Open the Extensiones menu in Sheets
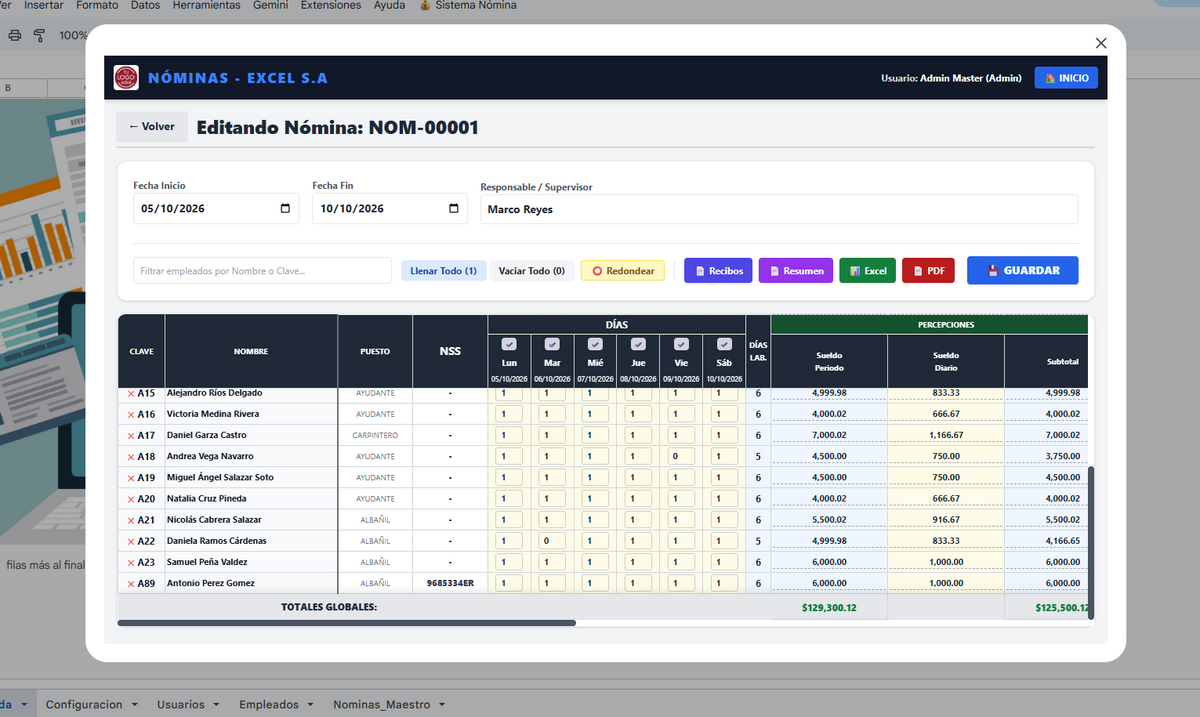Image resolution: width=1200 pixels, height=717 pixels. point(331,6)
